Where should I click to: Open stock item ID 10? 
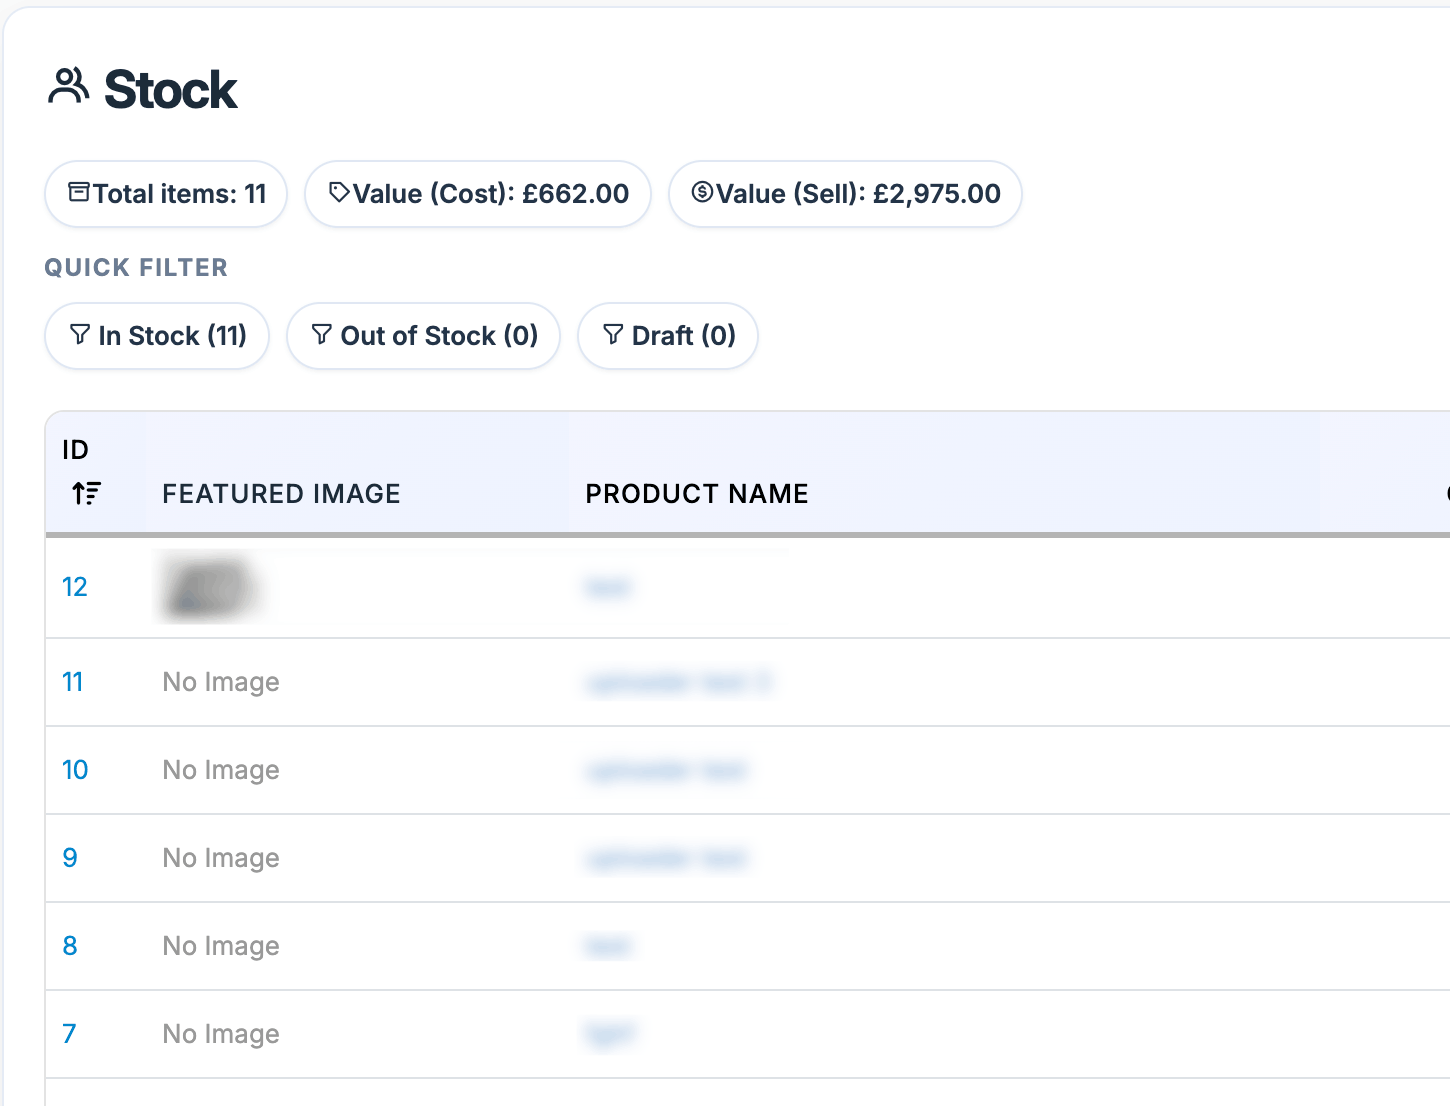tap(75, 770)
